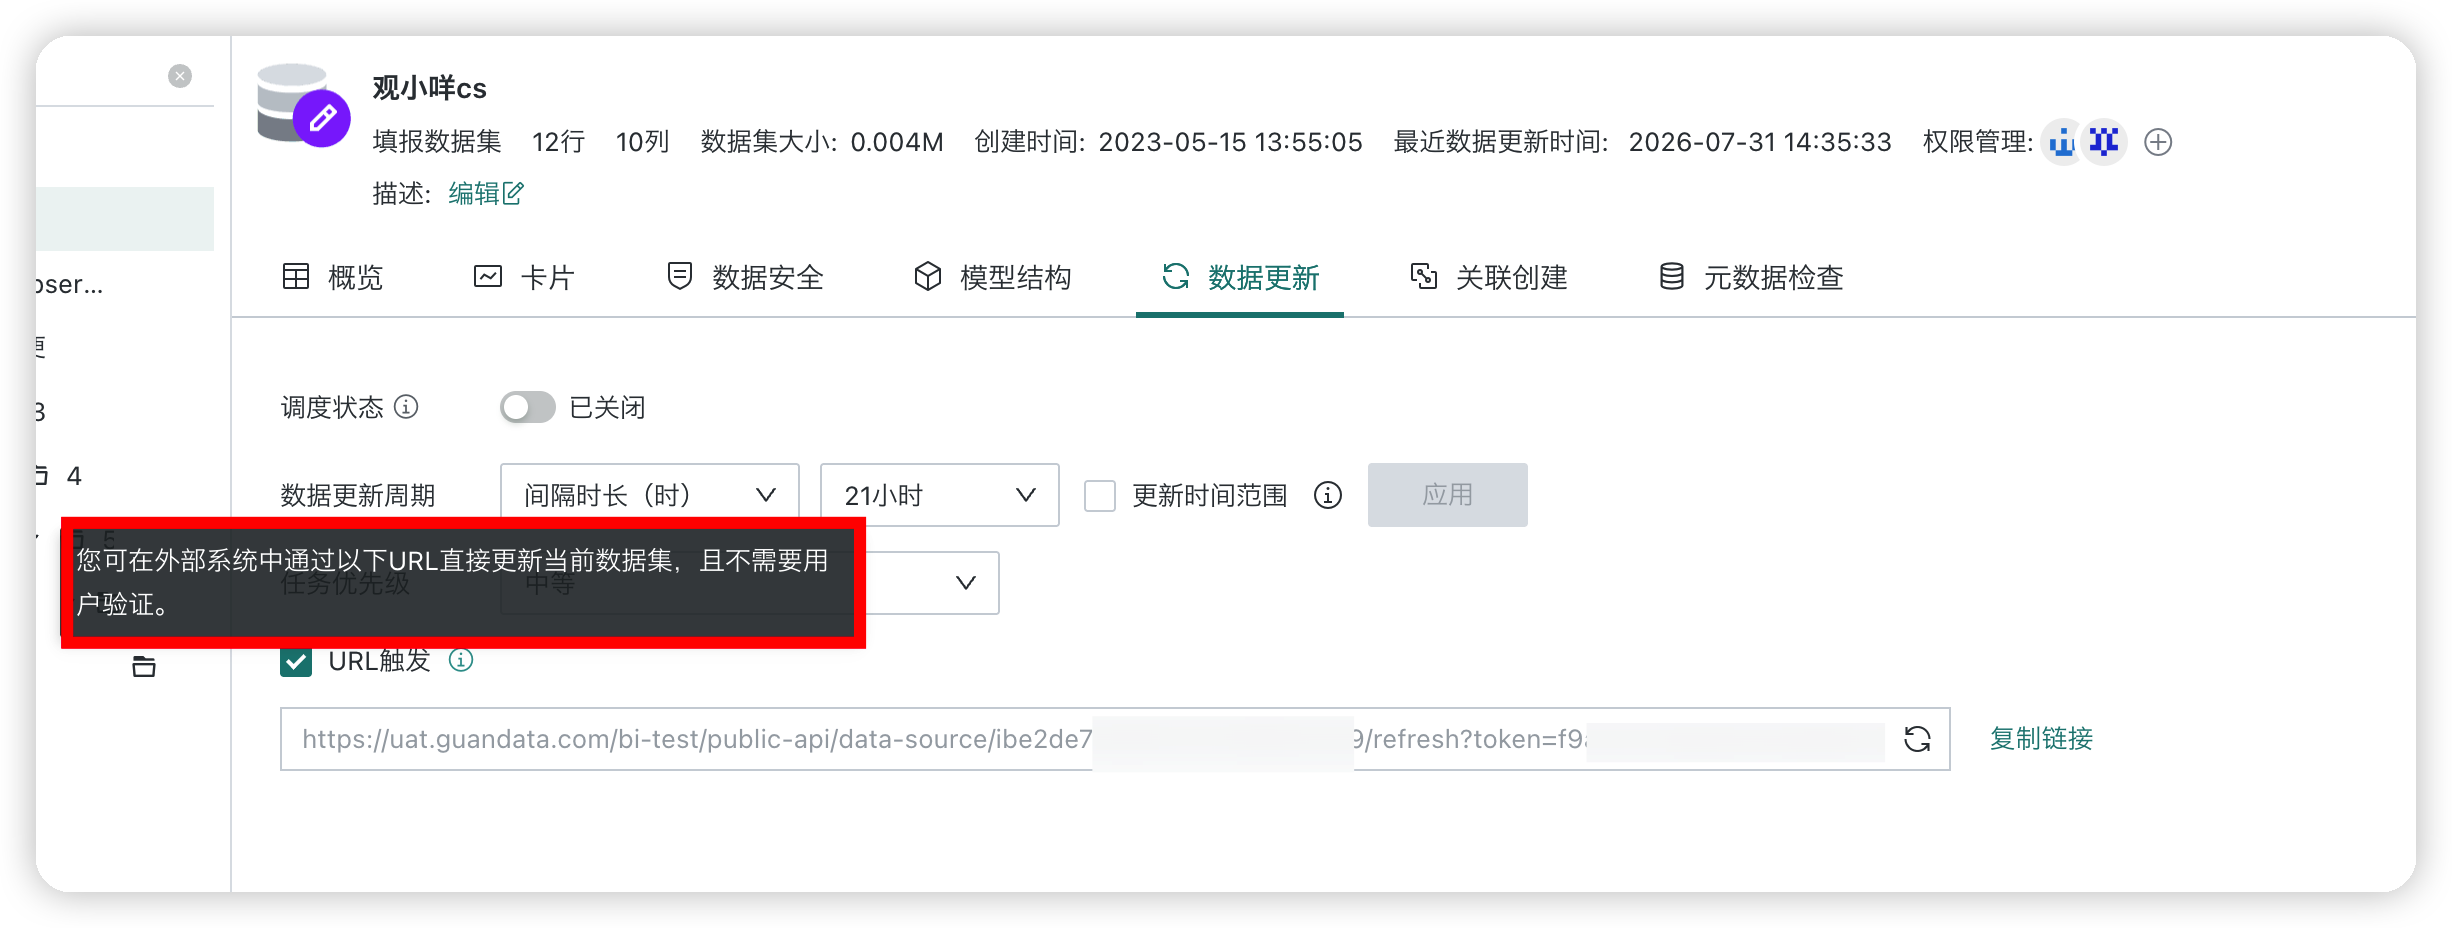Screen dimensions: 2452x928
Task: Click the info icon beside 更新时间范围
Action: click(1328, 495)
